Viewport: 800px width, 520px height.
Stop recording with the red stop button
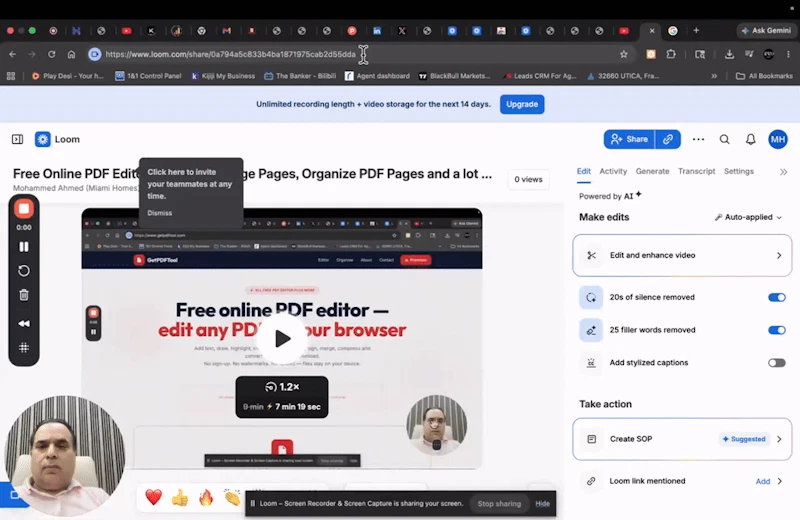pyautogui.click(x=23, y=208)
